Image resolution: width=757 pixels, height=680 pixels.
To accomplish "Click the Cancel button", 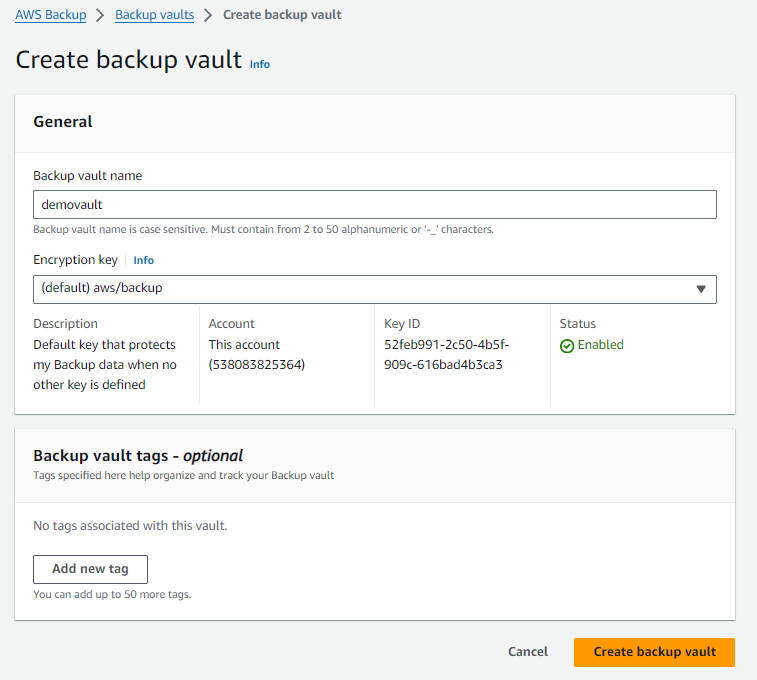I will pyautogui.click(x=528, y=652).
